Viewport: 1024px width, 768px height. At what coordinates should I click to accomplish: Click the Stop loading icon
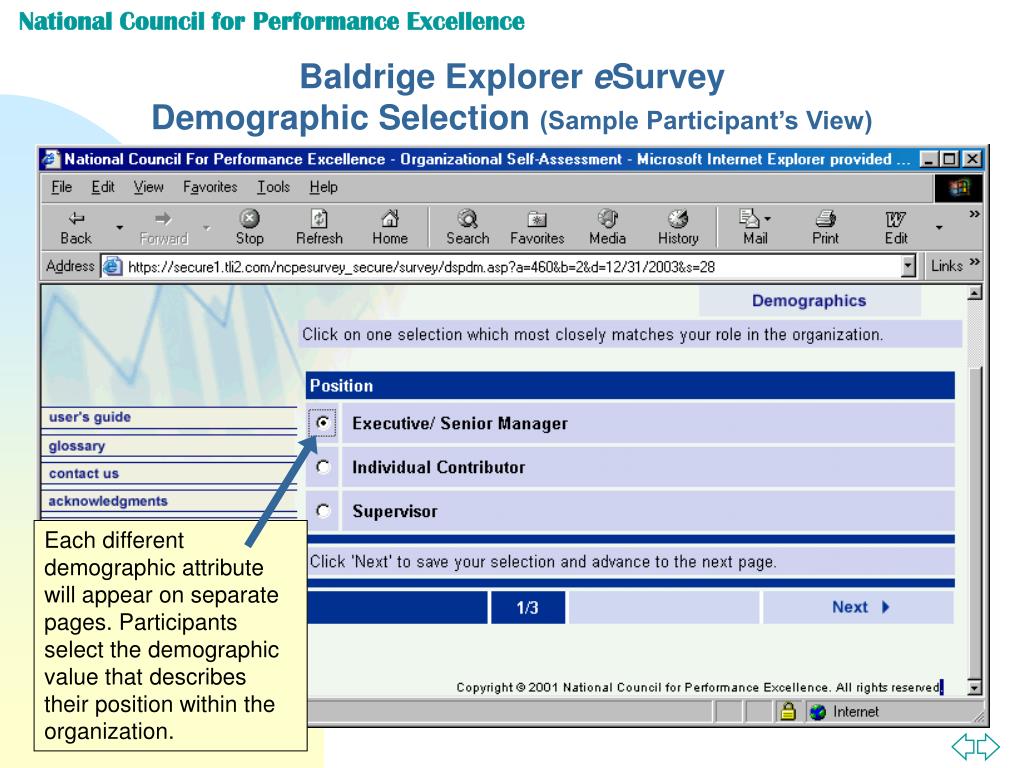249,218
